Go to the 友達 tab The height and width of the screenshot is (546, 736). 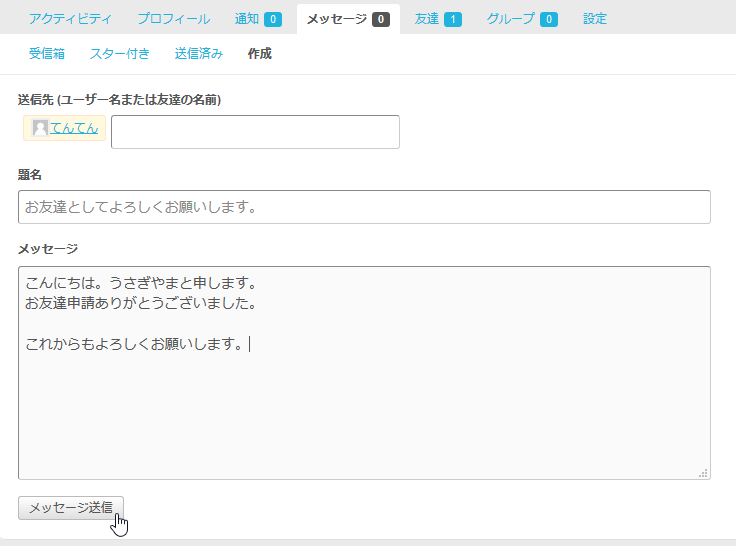tap(427, 19)
